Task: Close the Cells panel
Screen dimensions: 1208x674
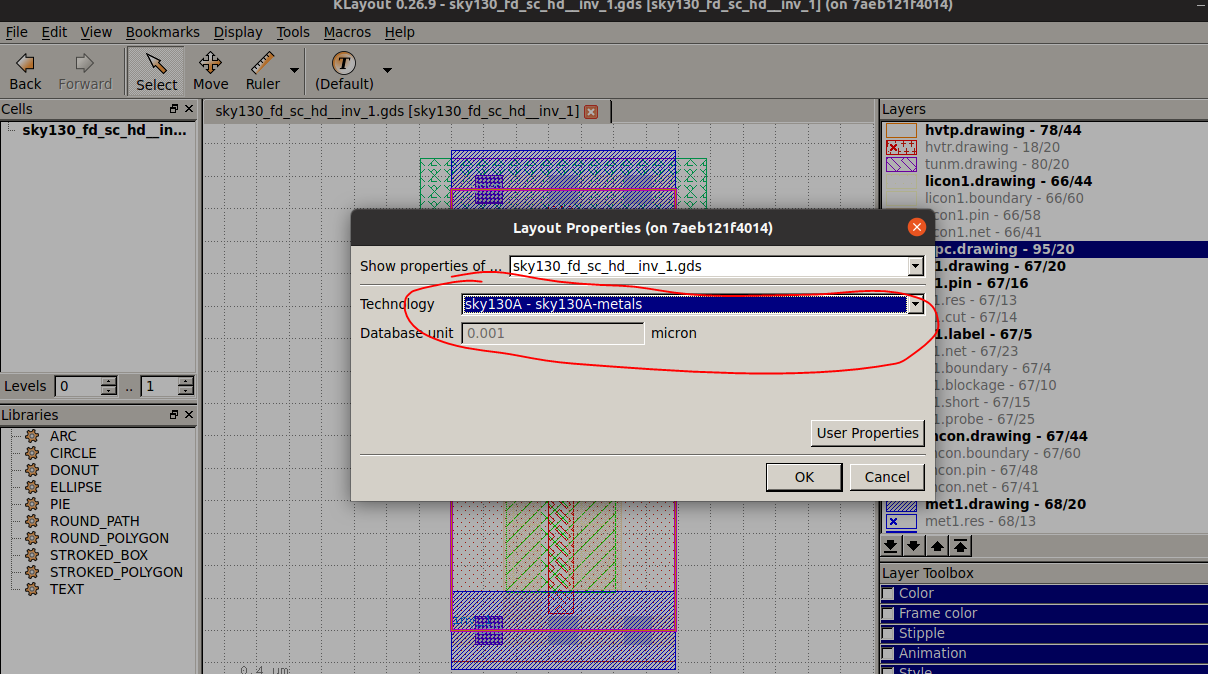Action: [x=189, y=108]
